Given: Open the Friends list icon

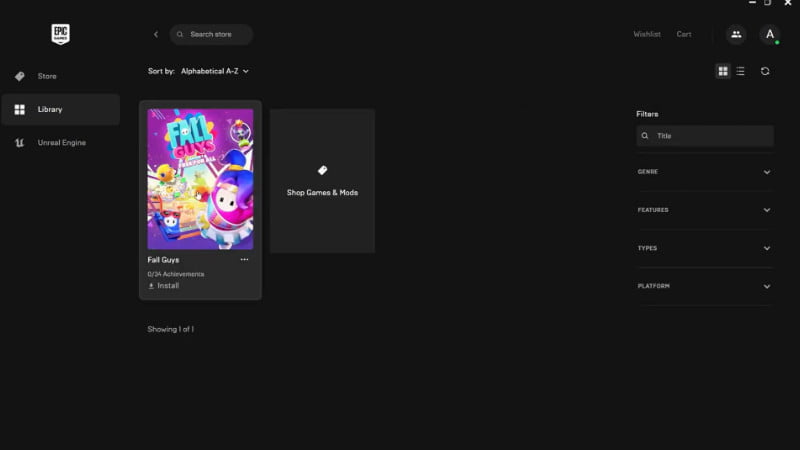Looking at the screenshot, I should (x=736, y=34).
